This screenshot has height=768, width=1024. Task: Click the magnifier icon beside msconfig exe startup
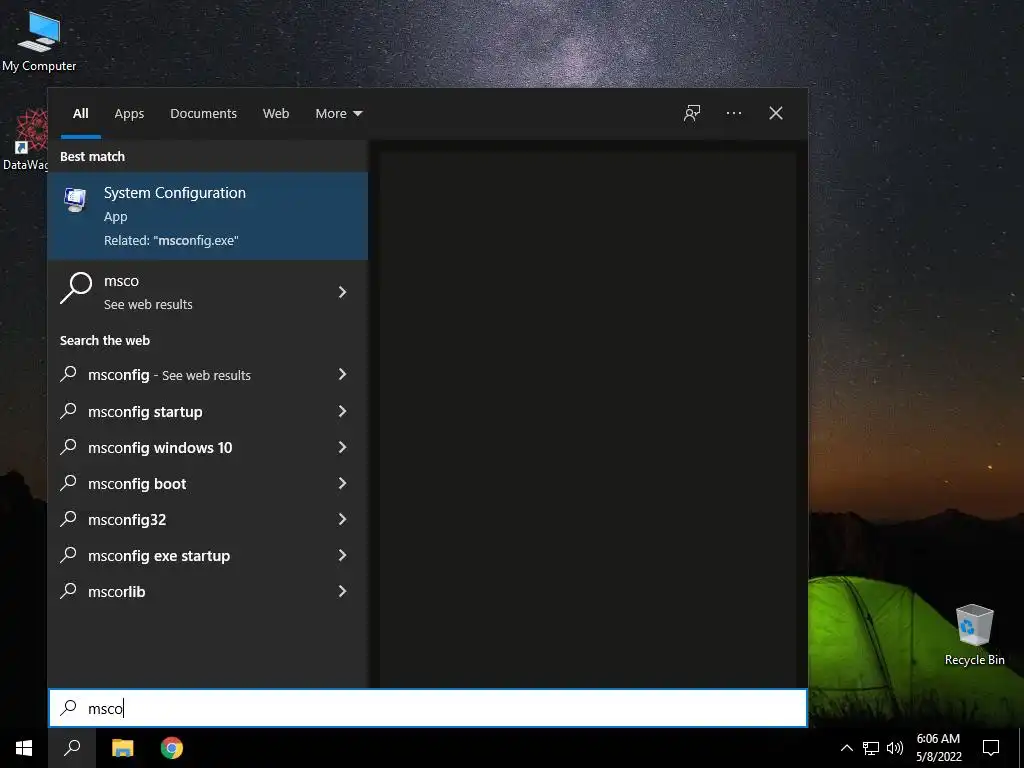click(x=68, y=554)
